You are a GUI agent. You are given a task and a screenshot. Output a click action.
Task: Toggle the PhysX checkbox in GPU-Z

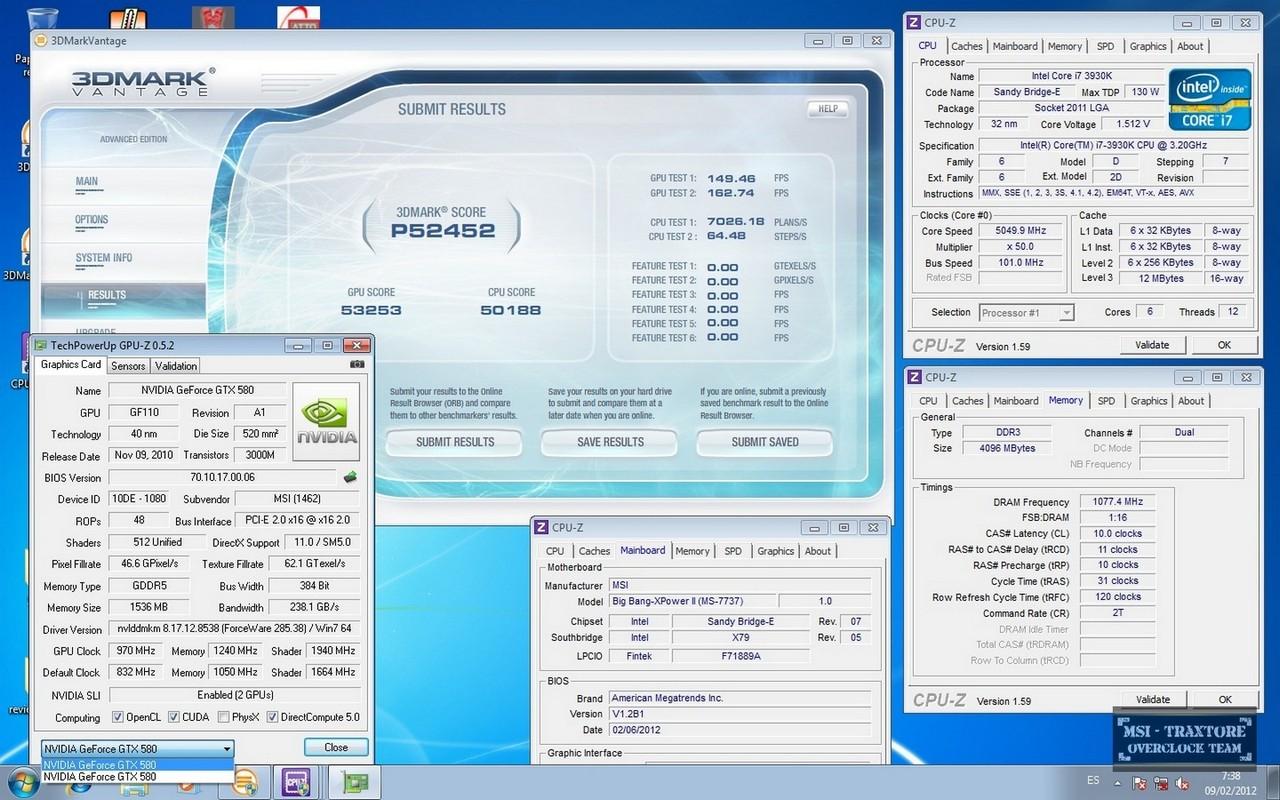[224, 717]
